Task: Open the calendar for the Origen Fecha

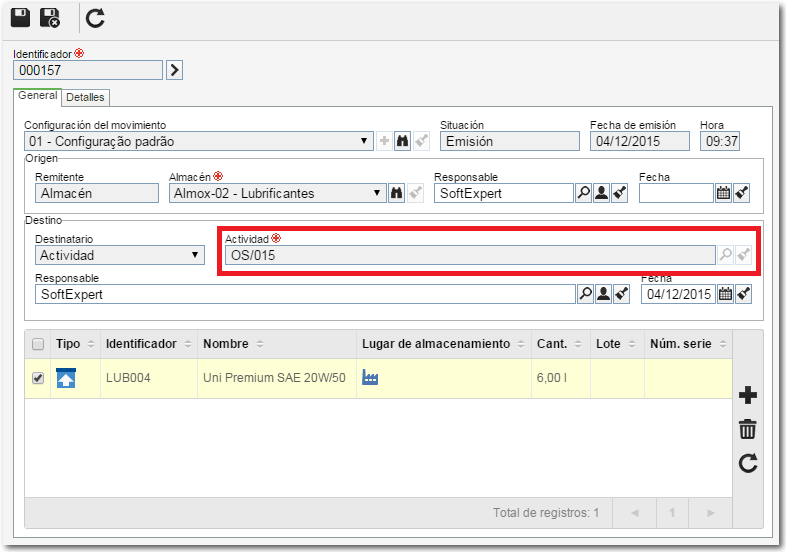Action: (723, 193)
